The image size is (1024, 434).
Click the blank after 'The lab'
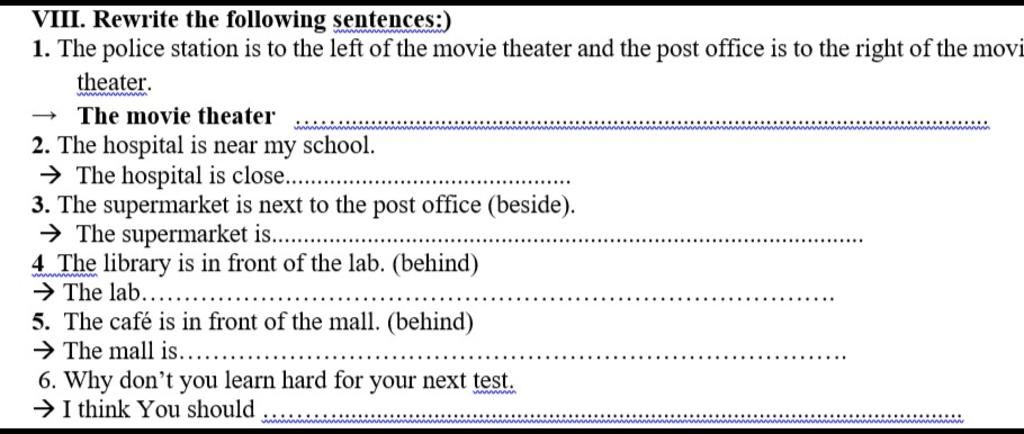click(488, 298)
